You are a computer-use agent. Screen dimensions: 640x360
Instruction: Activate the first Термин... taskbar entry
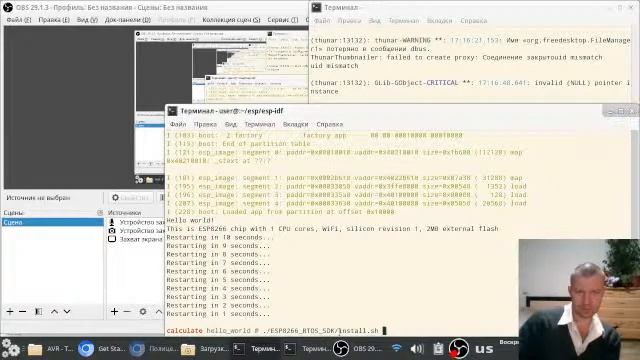coord(256,349)
